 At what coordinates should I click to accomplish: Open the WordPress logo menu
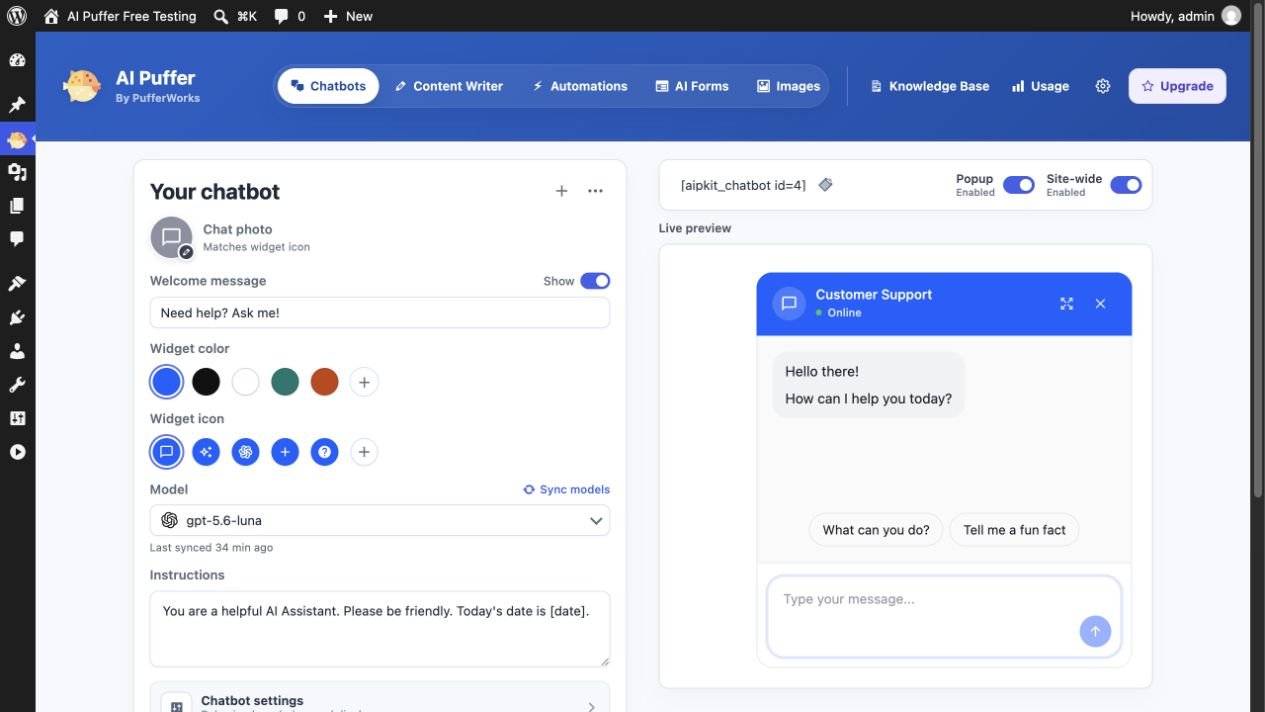(17, 16)
